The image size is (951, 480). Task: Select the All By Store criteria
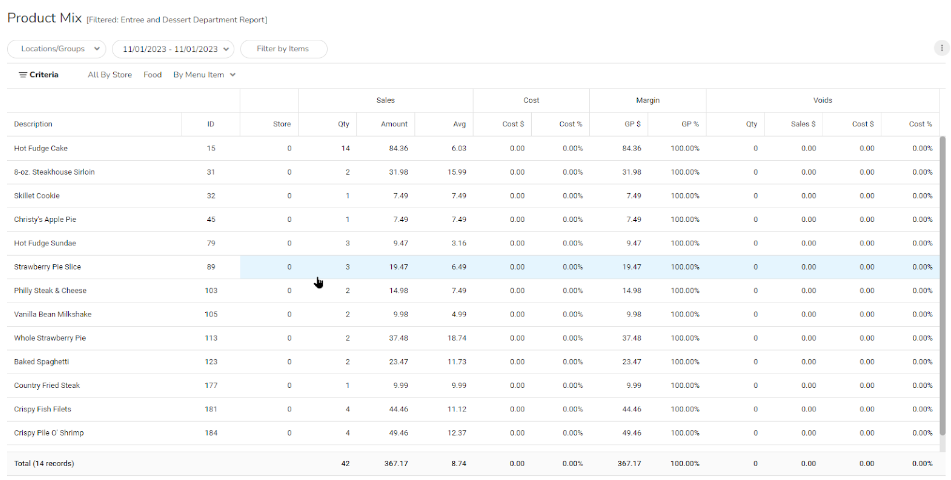[109, 75]
